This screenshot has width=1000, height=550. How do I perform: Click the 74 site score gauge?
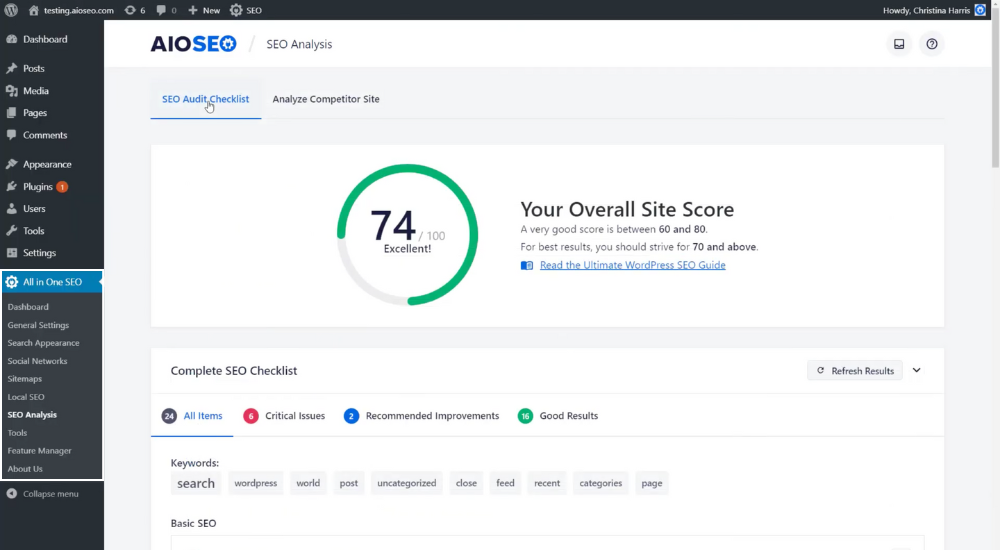point(408,234)
